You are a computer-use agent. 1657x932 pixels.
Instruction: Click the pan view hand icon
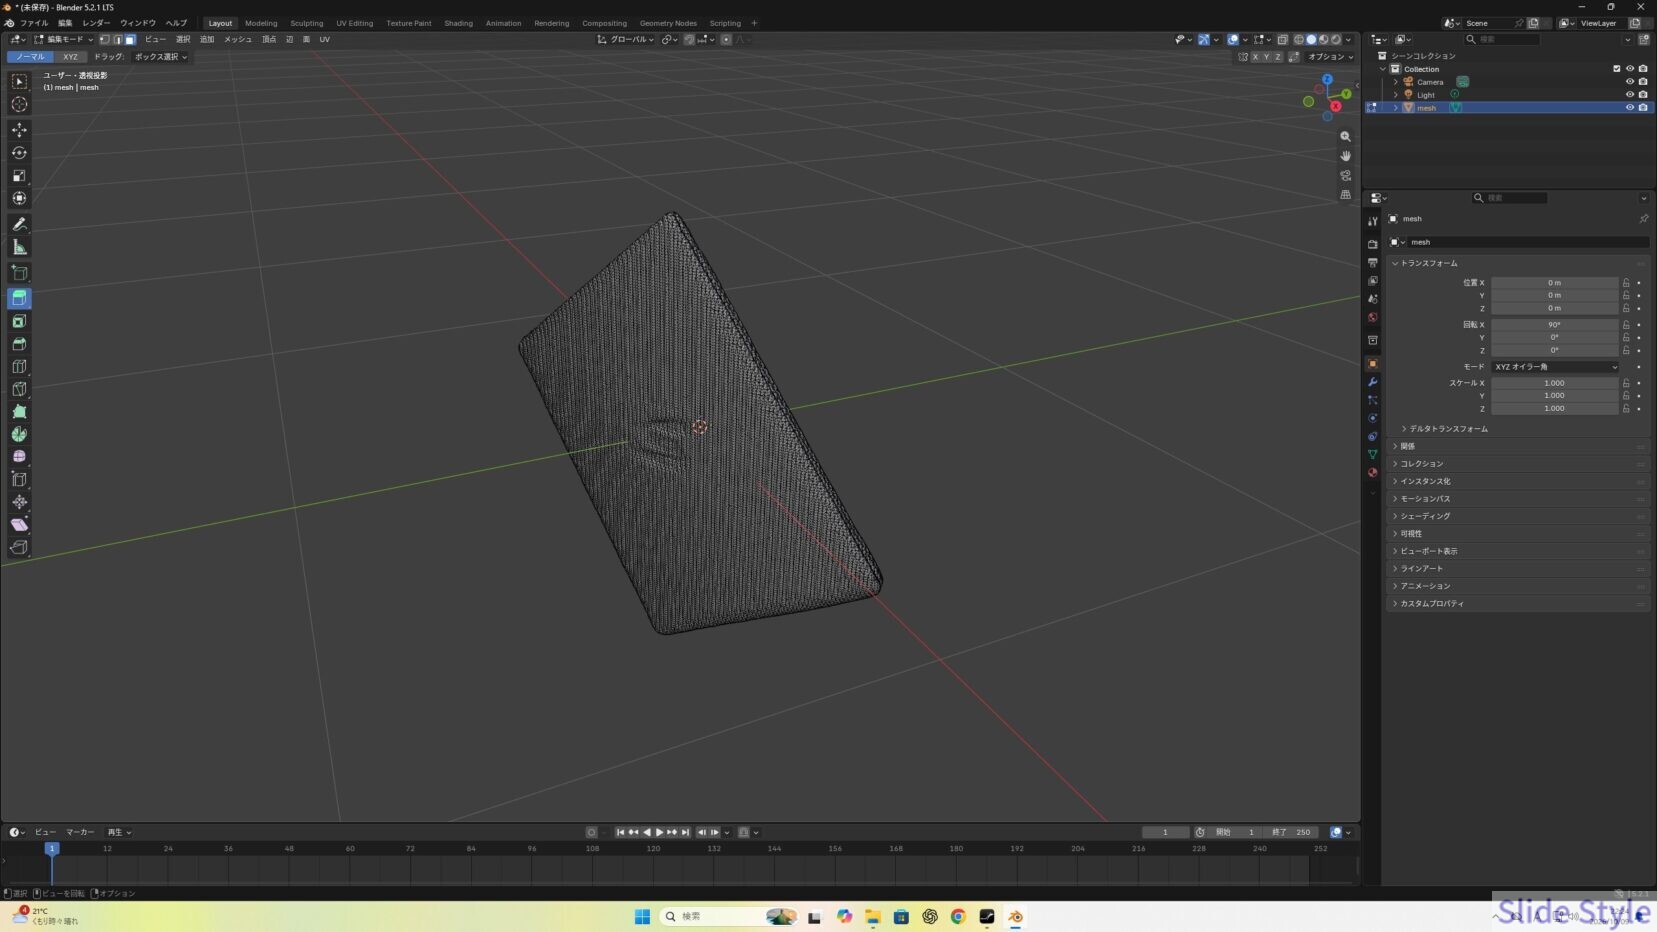tap(1345, 156)
